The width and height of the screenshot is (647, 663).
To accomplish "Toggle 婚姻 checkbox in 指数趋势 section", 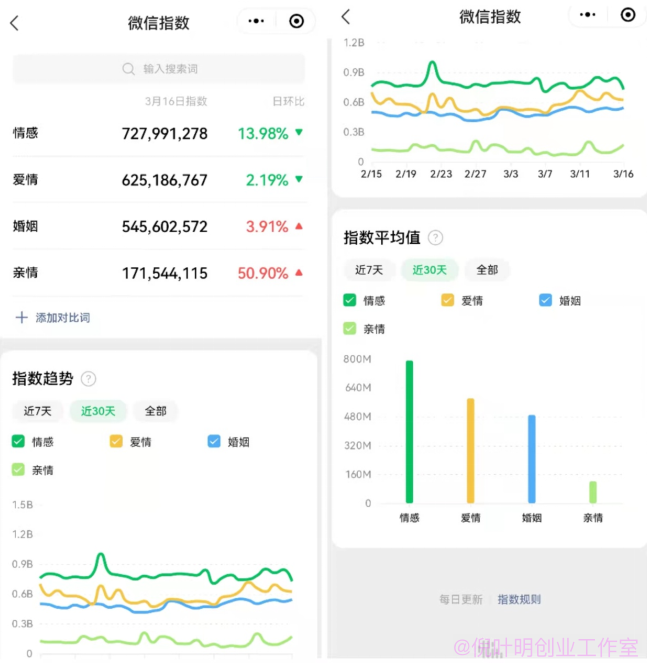I will [x=214, y=441].
